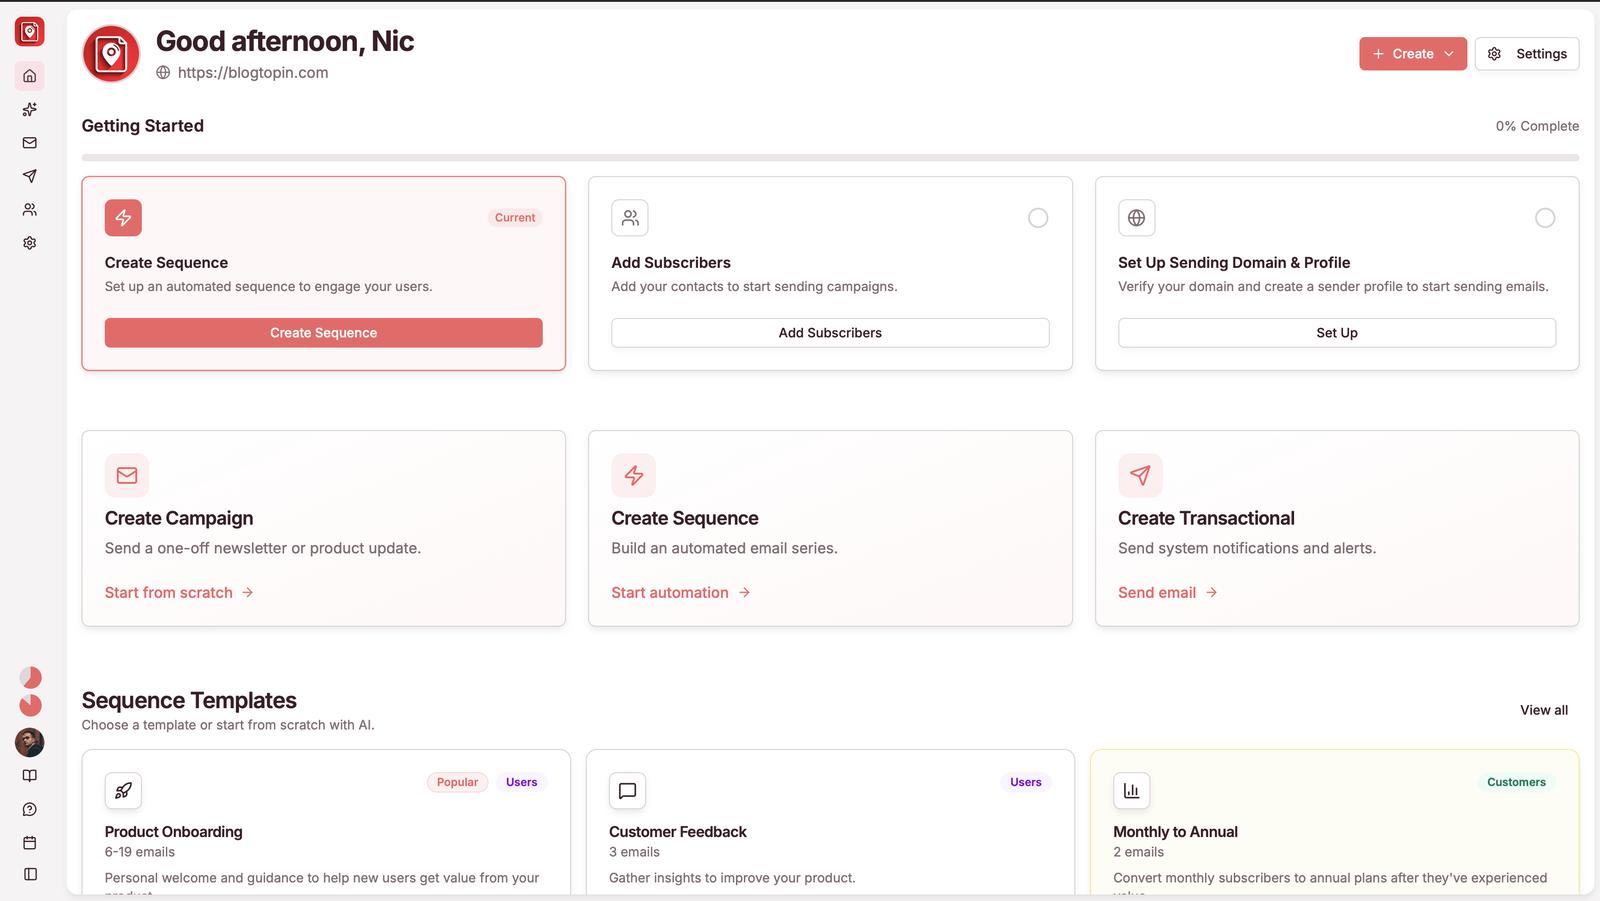Collapse the sidebar with the panel icon
The height and width of the screenshot is (901, 1600).
[x=29, y=874]
